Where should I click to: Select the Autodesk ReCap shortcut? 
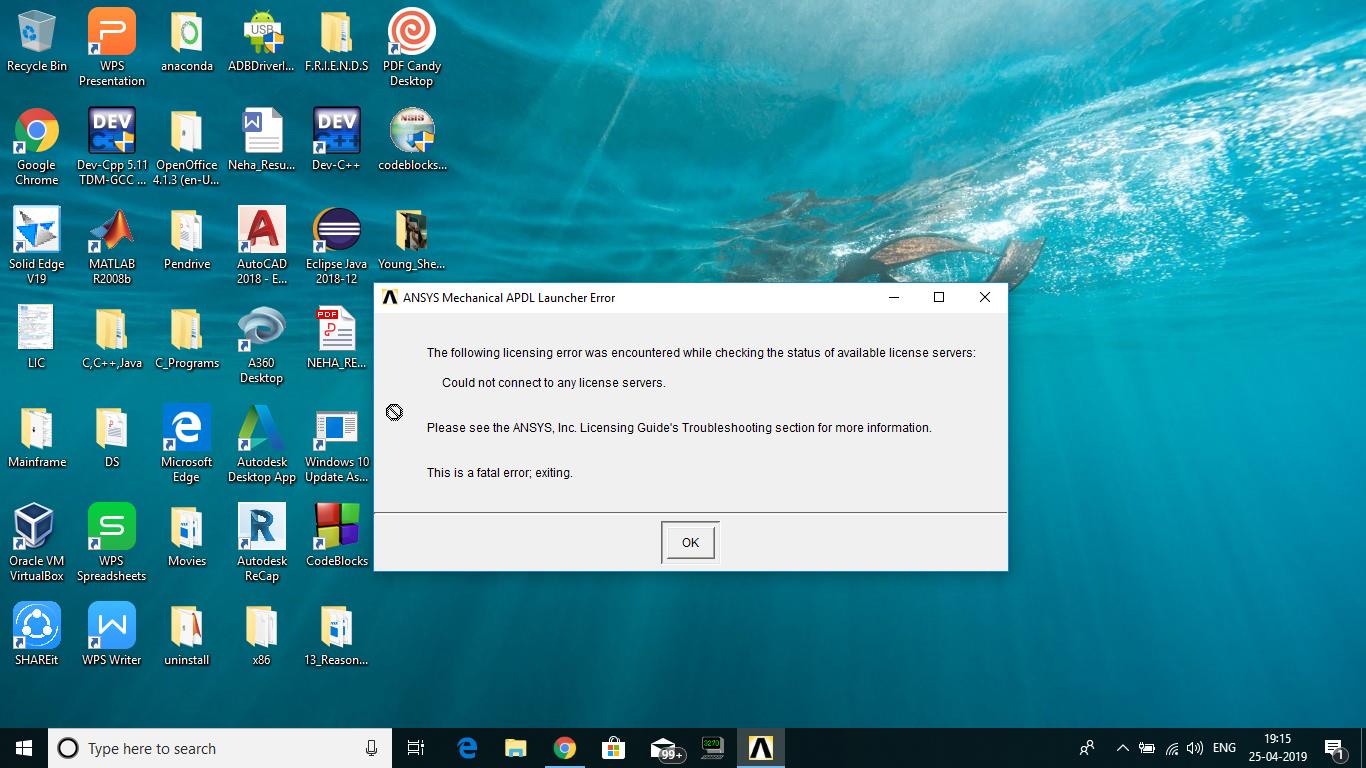[262, 543]
